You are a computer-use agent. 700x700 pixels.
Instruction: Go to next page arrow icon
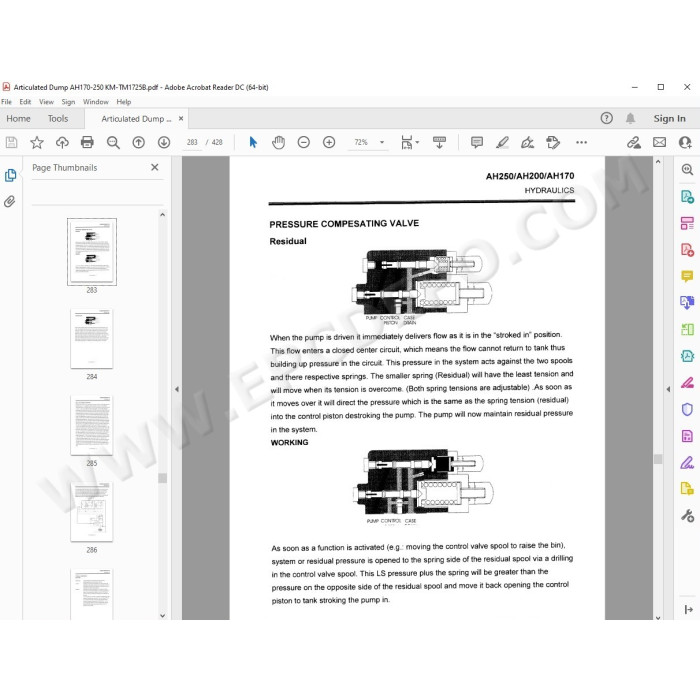coord(164,142)
